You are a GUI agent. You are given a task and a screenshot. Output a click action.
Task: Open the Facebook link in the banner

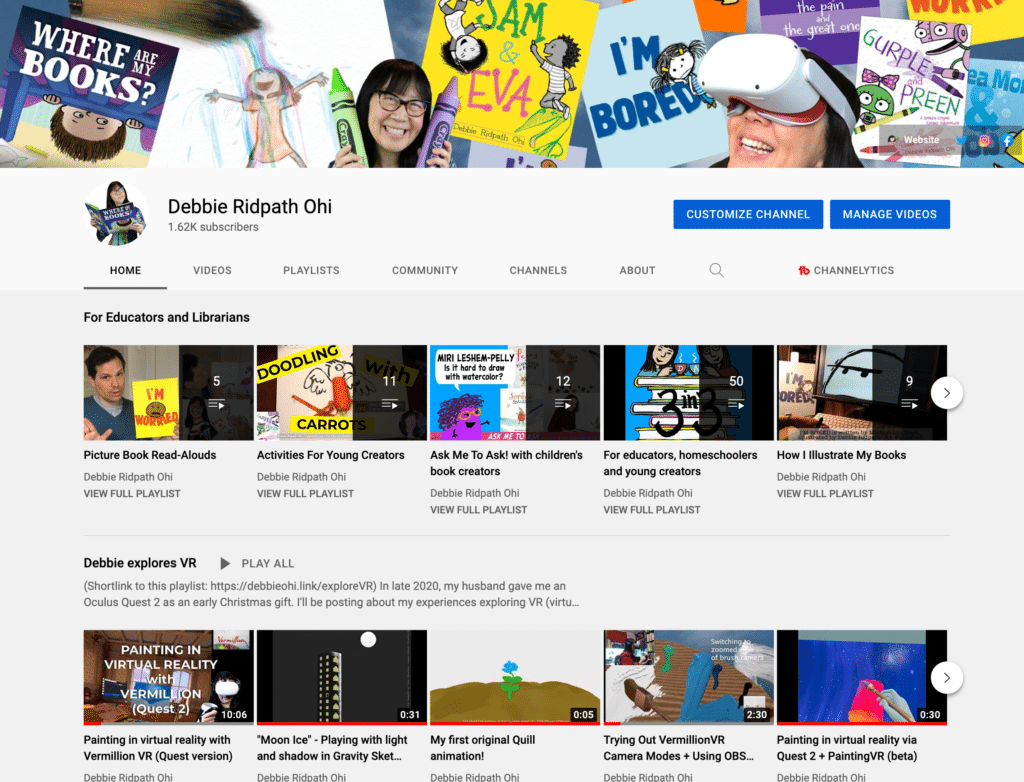[1008, 140]
